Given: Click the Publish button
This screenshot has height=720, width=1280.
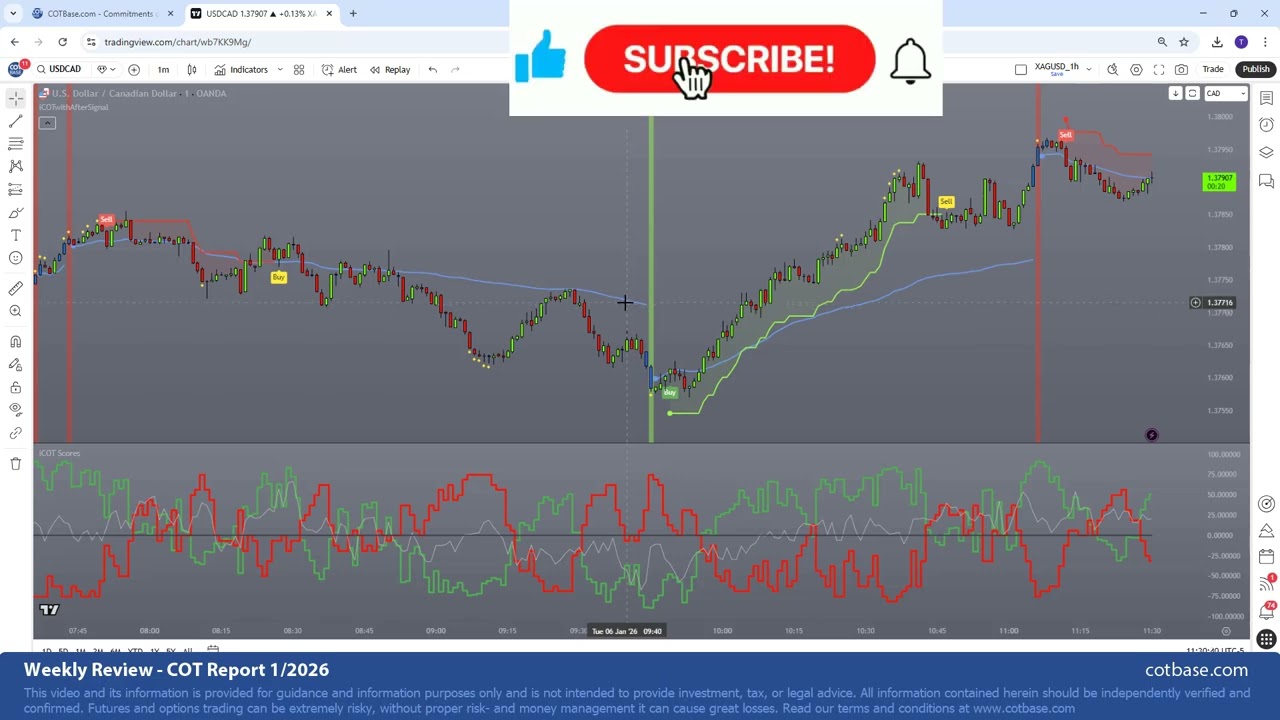Looking at the screenshot, I should (1256, 69).
